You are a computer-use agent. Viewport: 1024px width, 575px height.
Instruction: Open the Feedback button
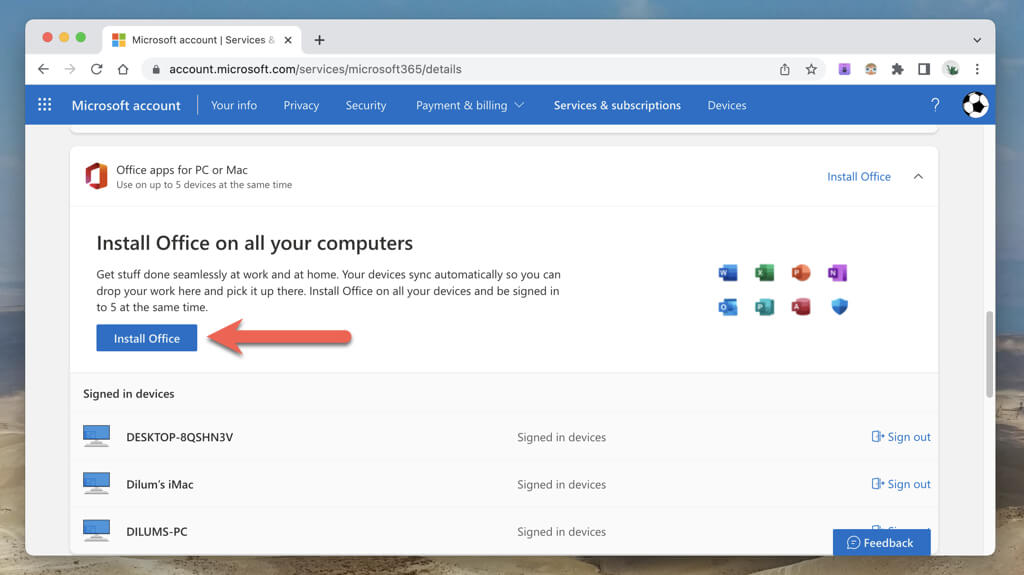pyautogui.click(x=881, y=542)
